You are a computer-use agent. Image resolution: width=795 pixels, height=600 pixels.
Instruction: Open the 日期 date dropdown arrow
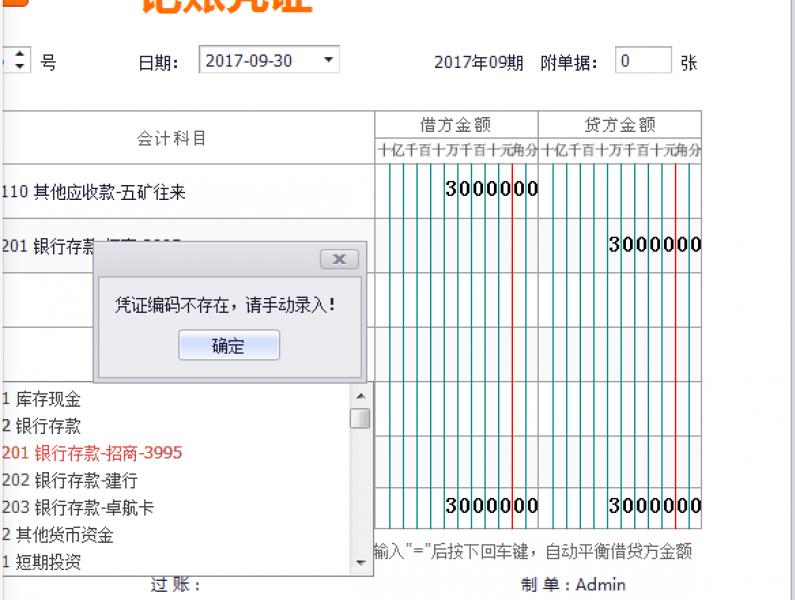[x=328, y=61]
